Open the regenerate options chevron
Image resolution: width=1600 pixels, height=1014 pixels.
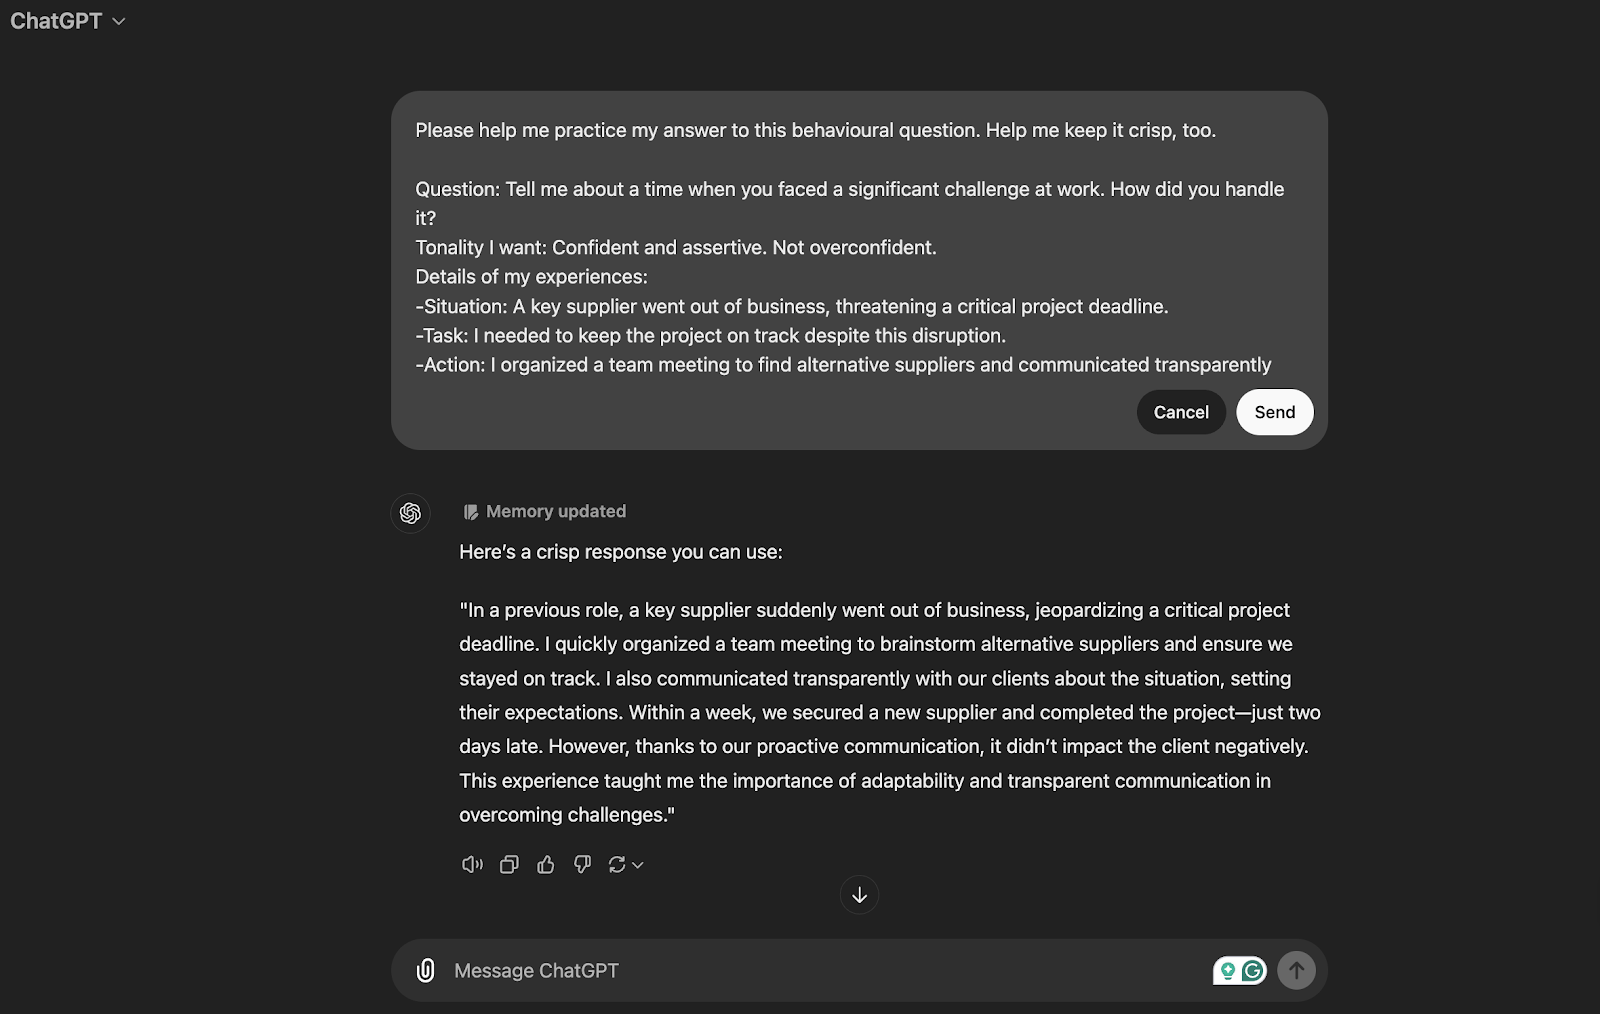[x=637, y=865]
